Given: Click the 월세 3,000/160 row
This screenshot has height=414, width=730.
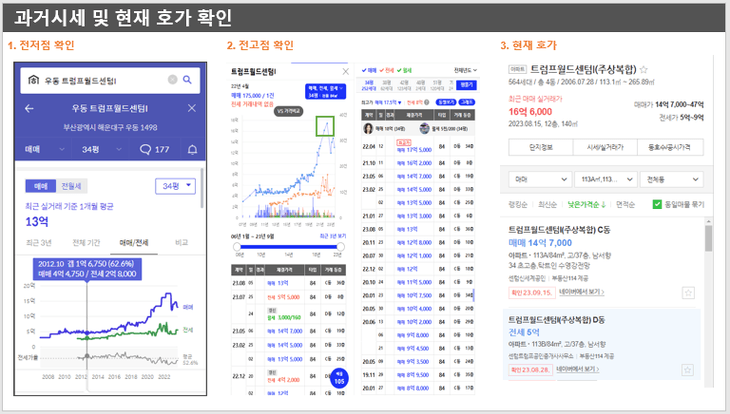Looking at the screenshot, I should point(289,314).
